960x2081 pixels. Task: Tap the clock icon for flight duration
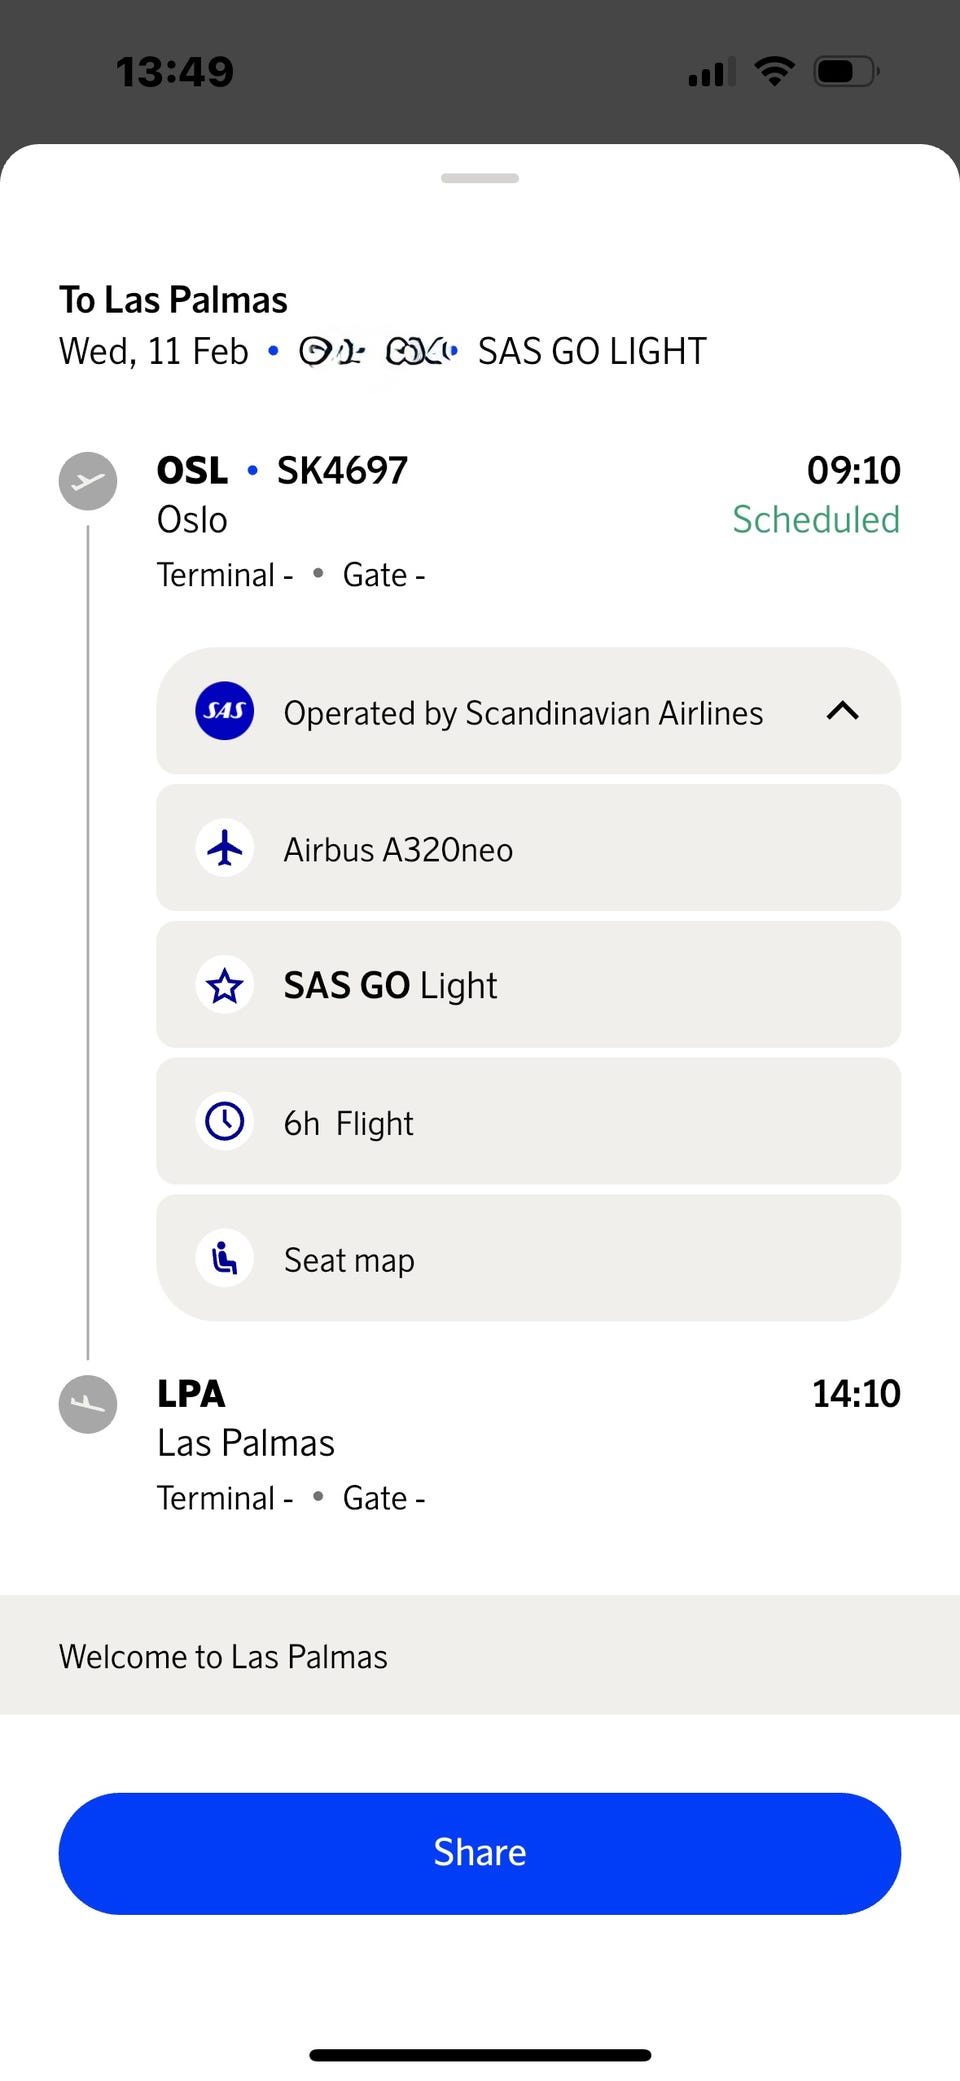(224, 1122)
